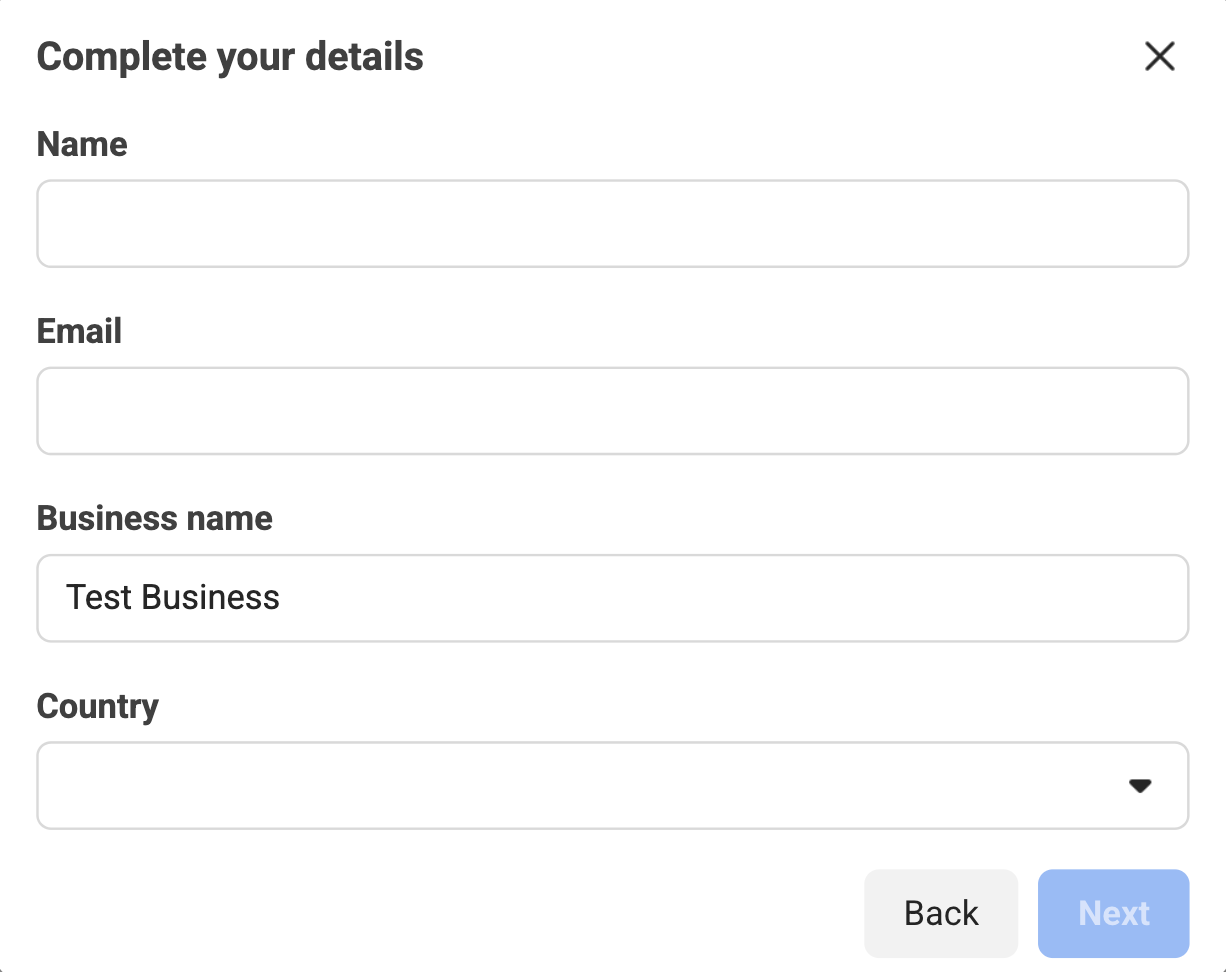
Task: Click the Name input field
Action: (x=612, y=224)
